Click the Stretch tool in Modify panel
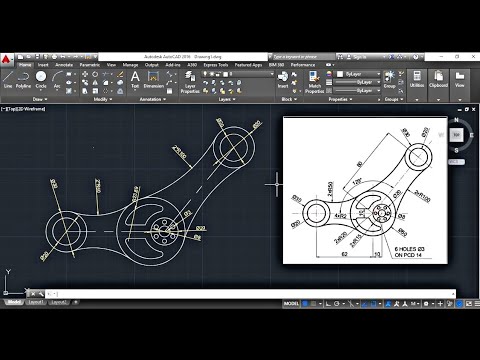Image resolution: width=480 pixels, height=360 pixels. tap(85, 91)
